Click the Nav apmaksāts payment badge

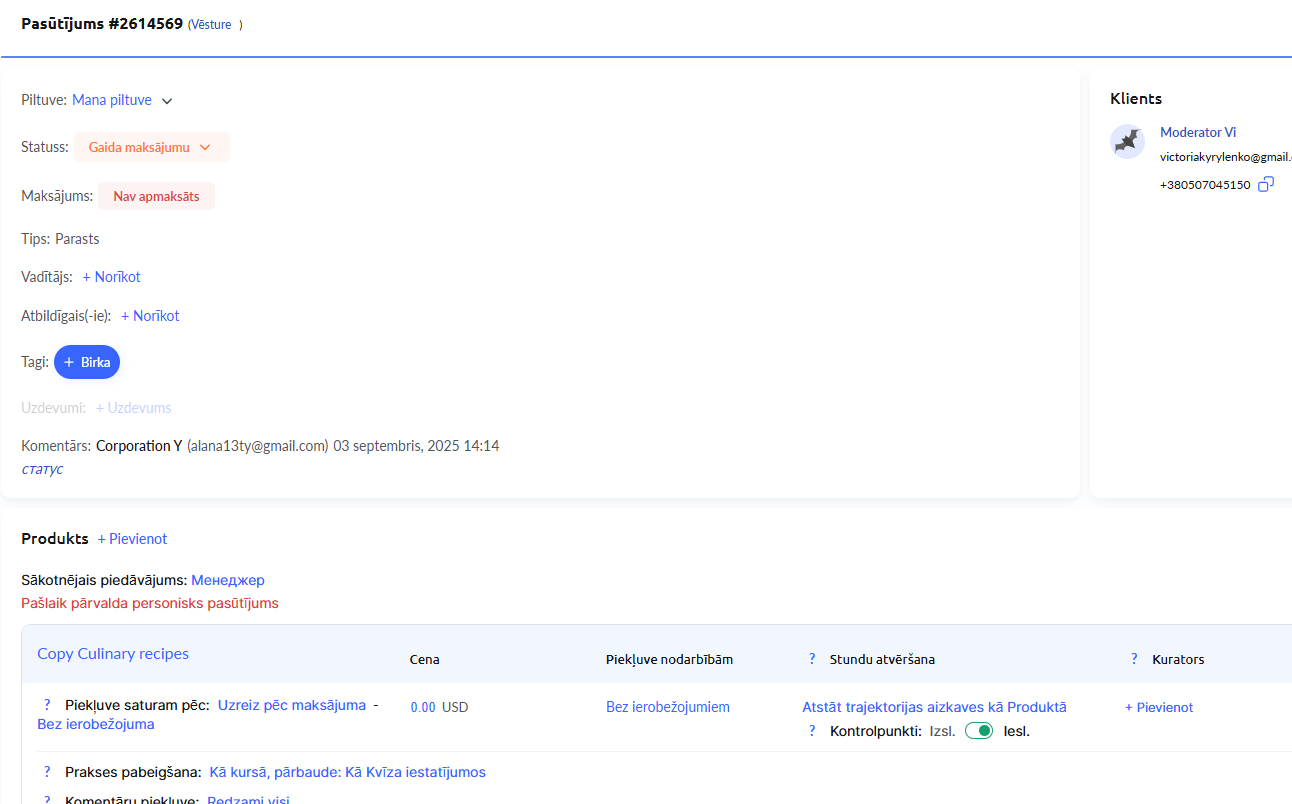click(156, 196)
